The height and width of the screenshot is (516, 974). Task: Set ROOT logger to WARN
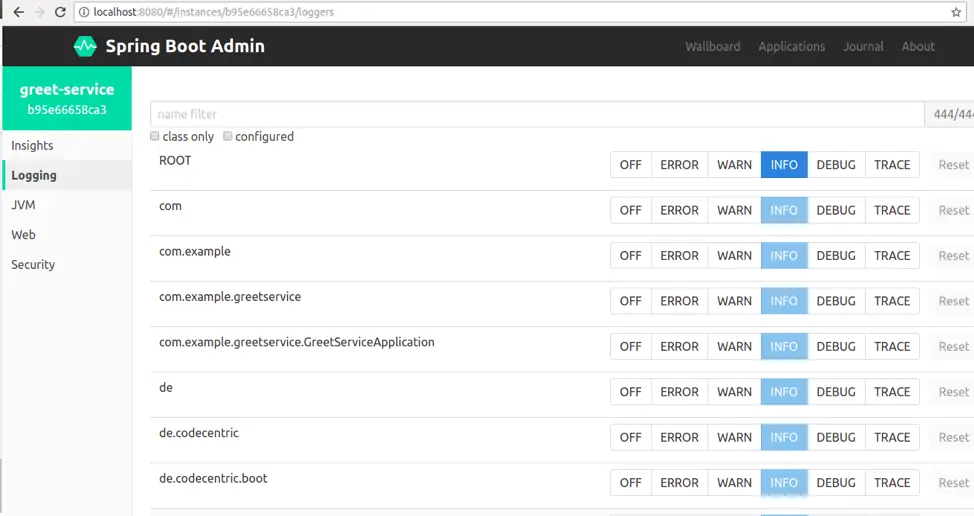[x=734, y=165]
